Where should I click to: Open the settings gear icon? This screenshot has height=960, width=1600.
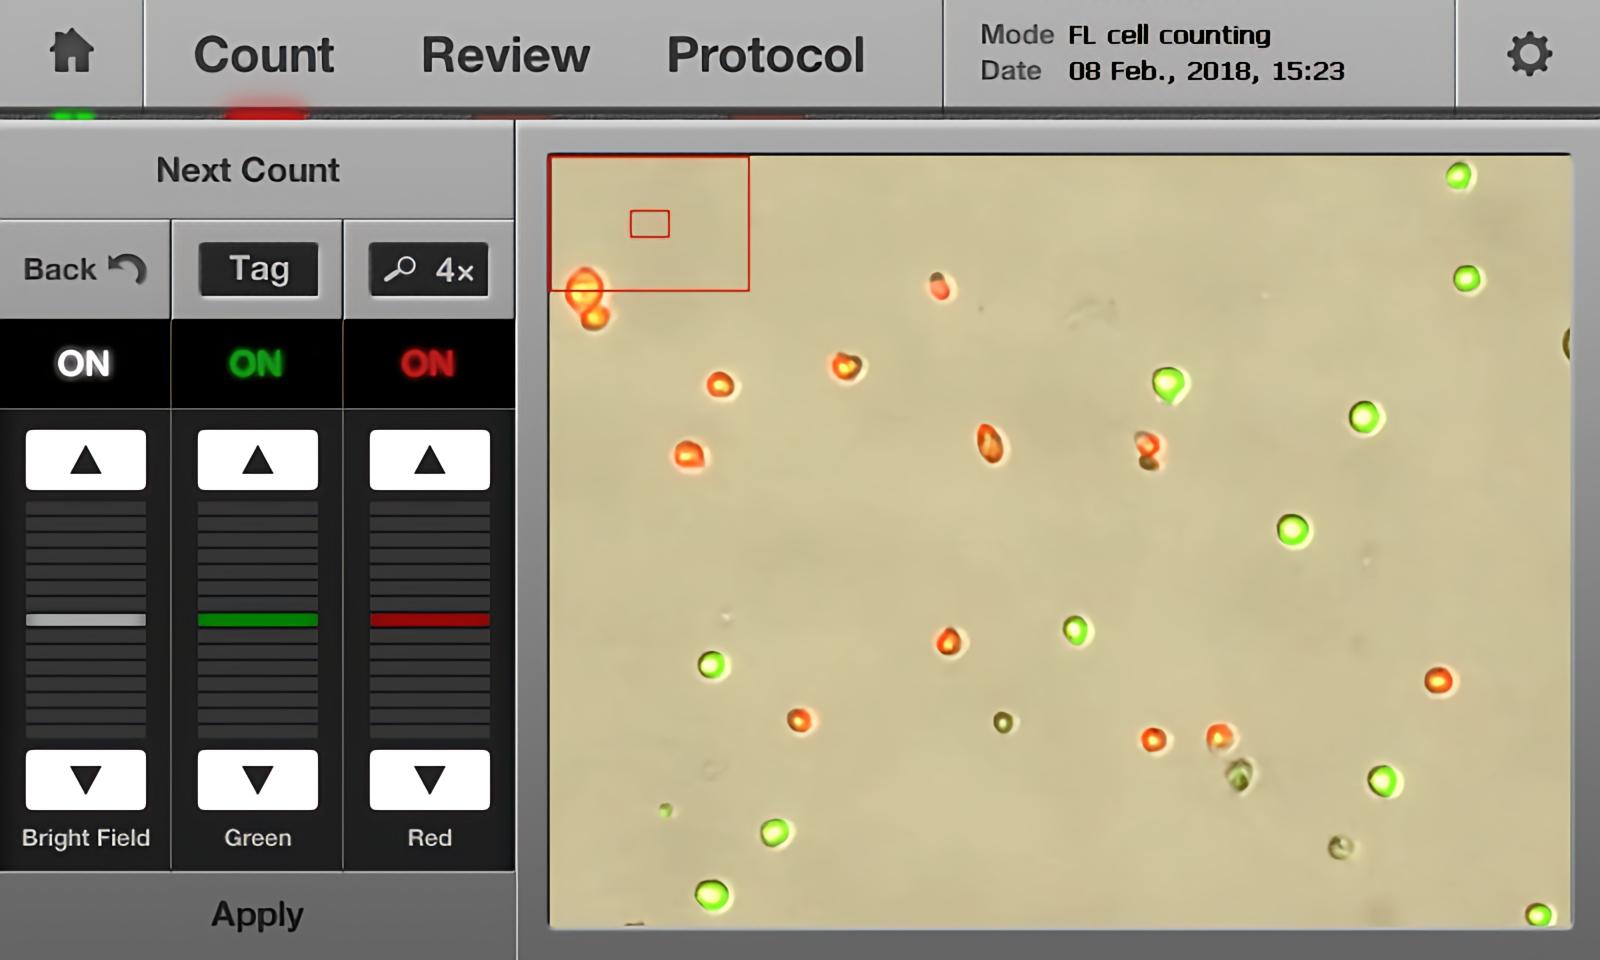point(1529,53)
